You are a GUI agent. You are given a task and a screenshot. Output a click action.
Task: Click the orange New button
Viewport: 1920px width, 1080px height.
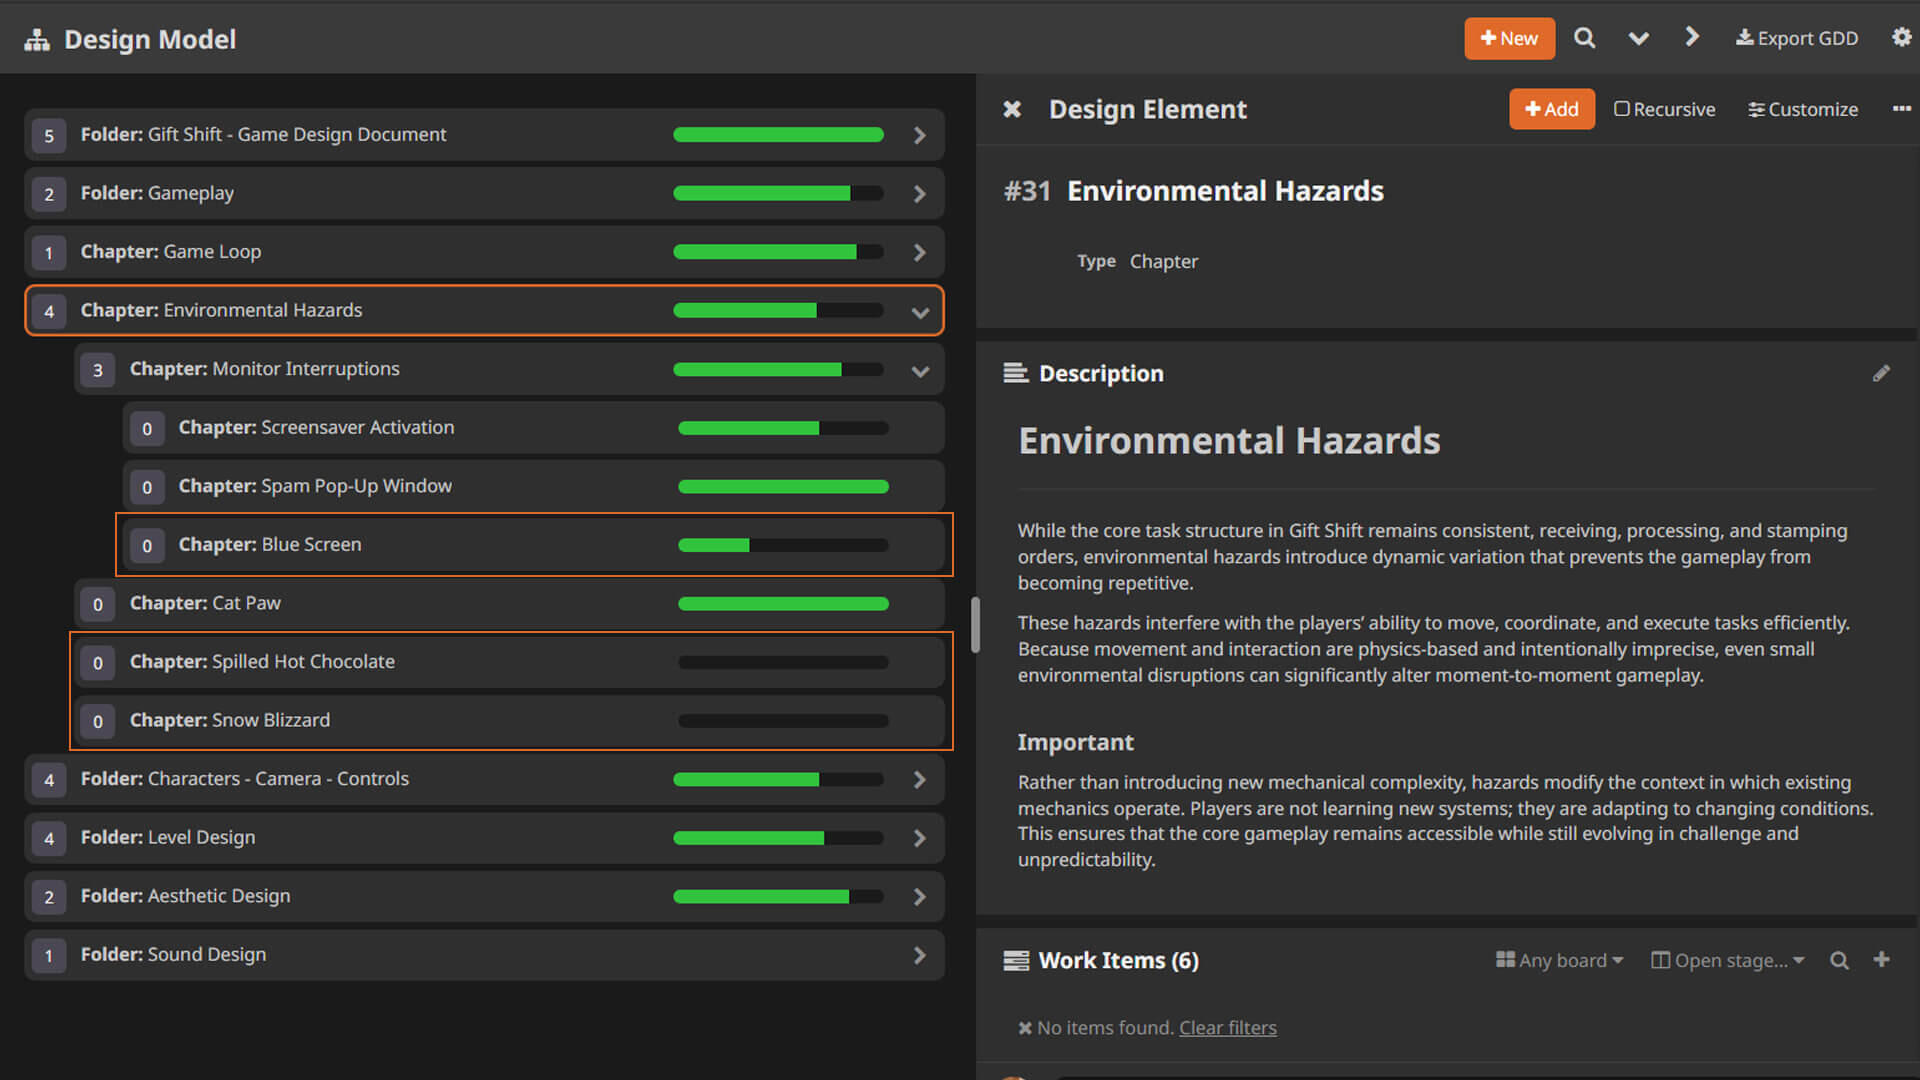click(1509, 38)
